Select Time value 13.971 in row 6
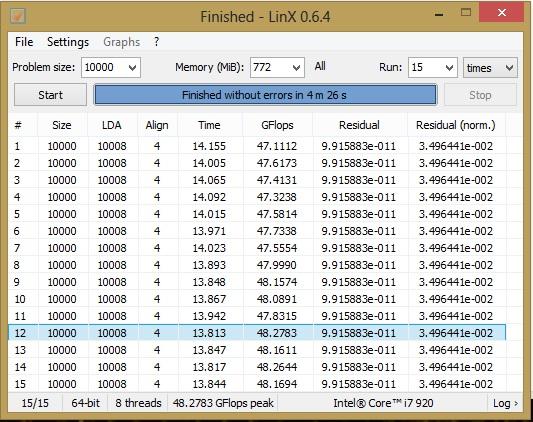Image resolution: width=533 pixels, height=422 pixels. tap(209, 231)
